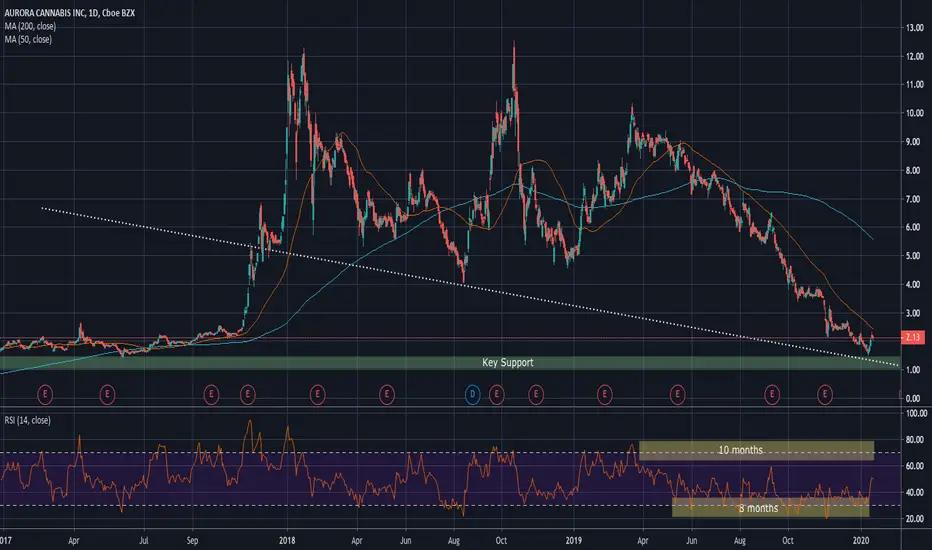Select the E earnings marker between Apr and Jun 2018
Screen dimensions: 932x550
click(x=387, y=394)
